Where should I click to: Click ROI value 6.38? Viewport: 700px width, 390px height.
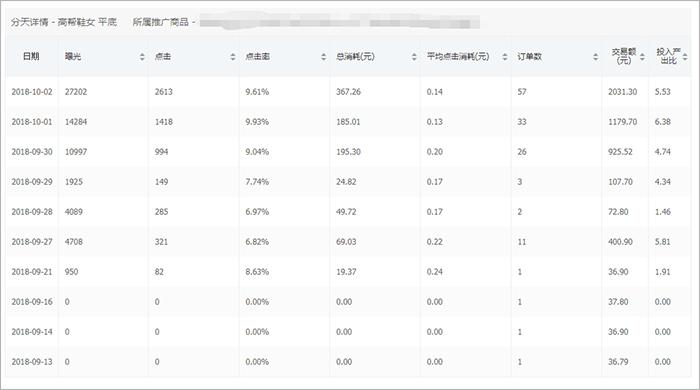(x=662, y=122)
